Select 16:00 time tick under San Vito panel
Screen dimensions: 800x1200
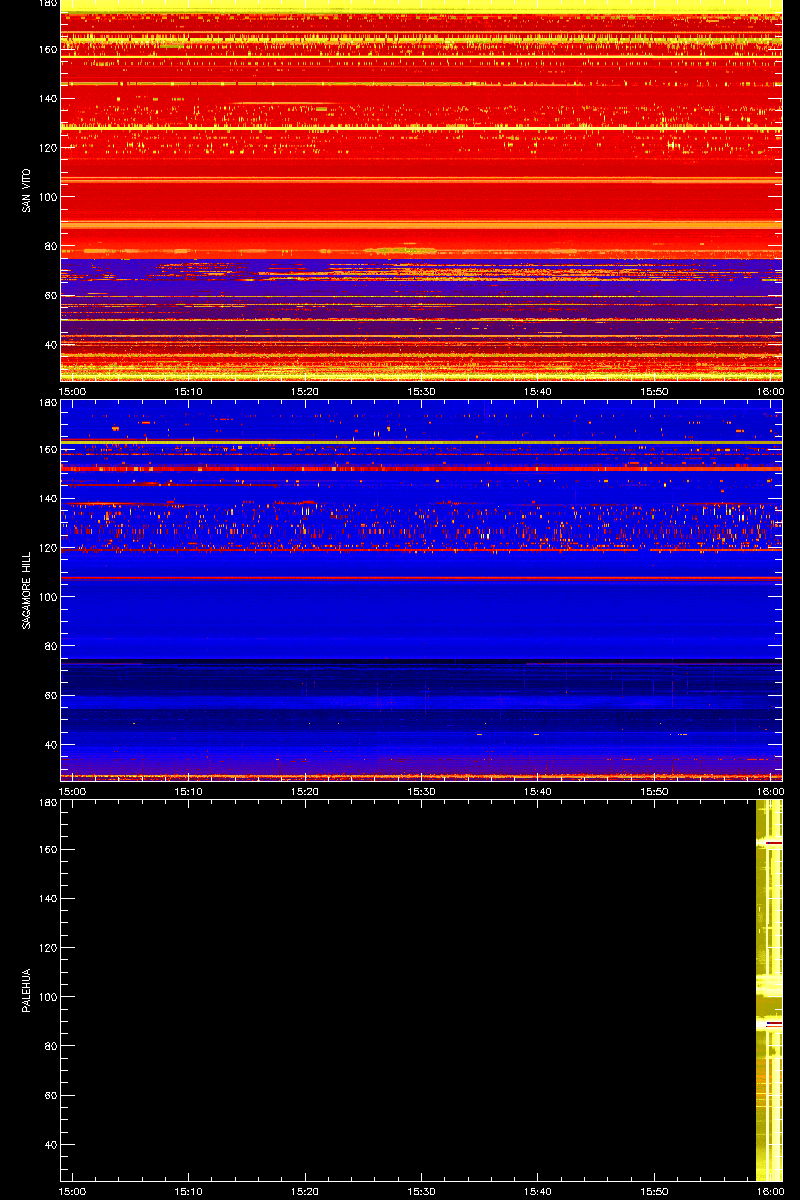(770, 392)
